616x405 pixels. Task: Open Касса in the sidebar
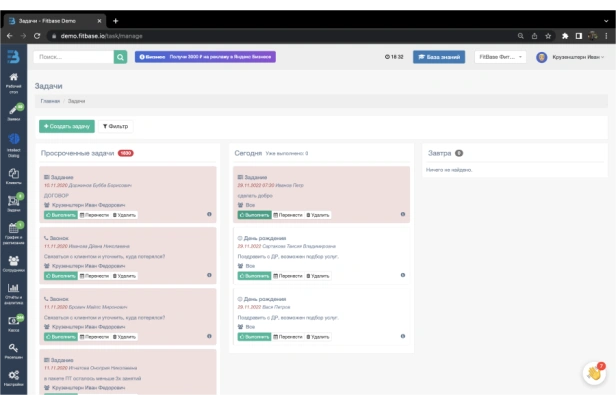point(13,322)
